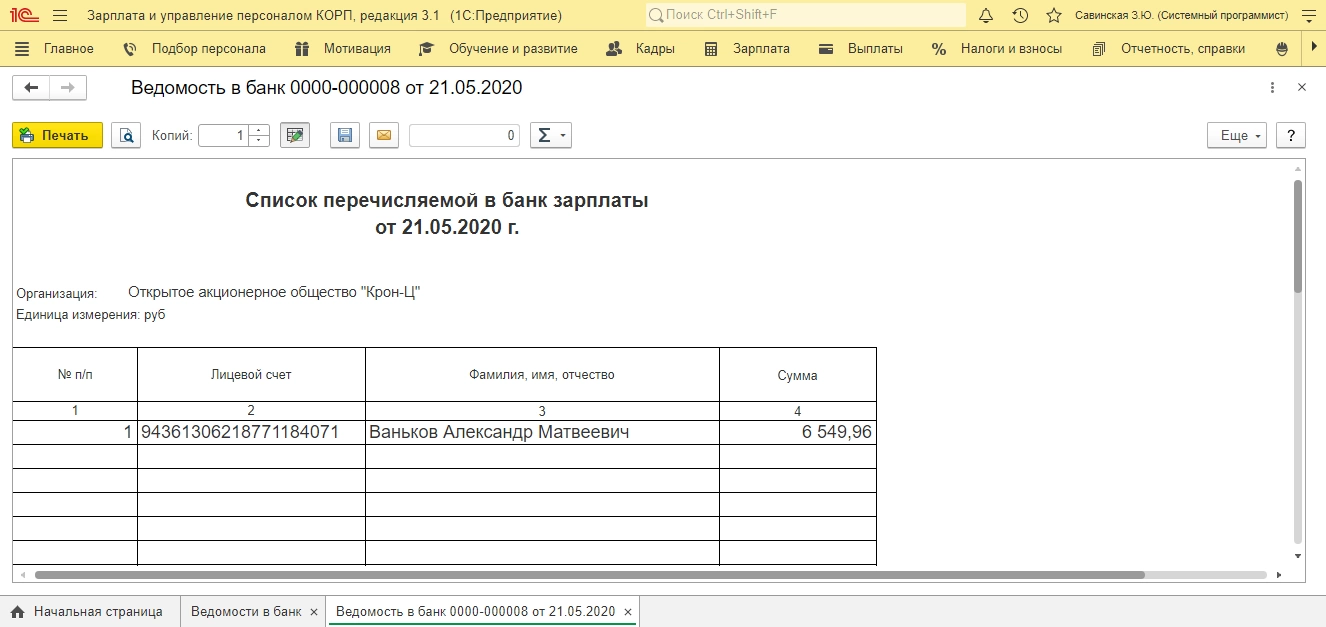Open notifications bell
The height and width of the screenshot is (627, 1326).
click(985, 15)
